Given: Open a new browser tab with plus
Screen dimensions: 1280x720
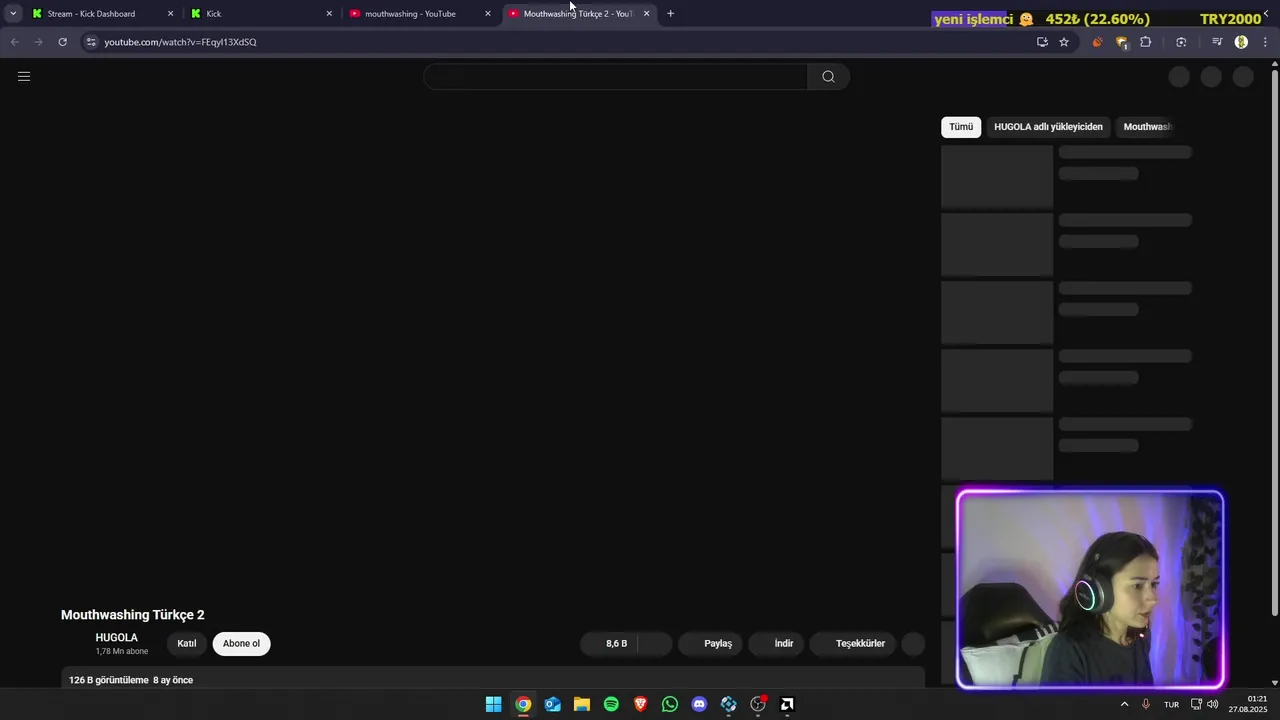Looking at the screenshot, I should [x=670, y=14].
